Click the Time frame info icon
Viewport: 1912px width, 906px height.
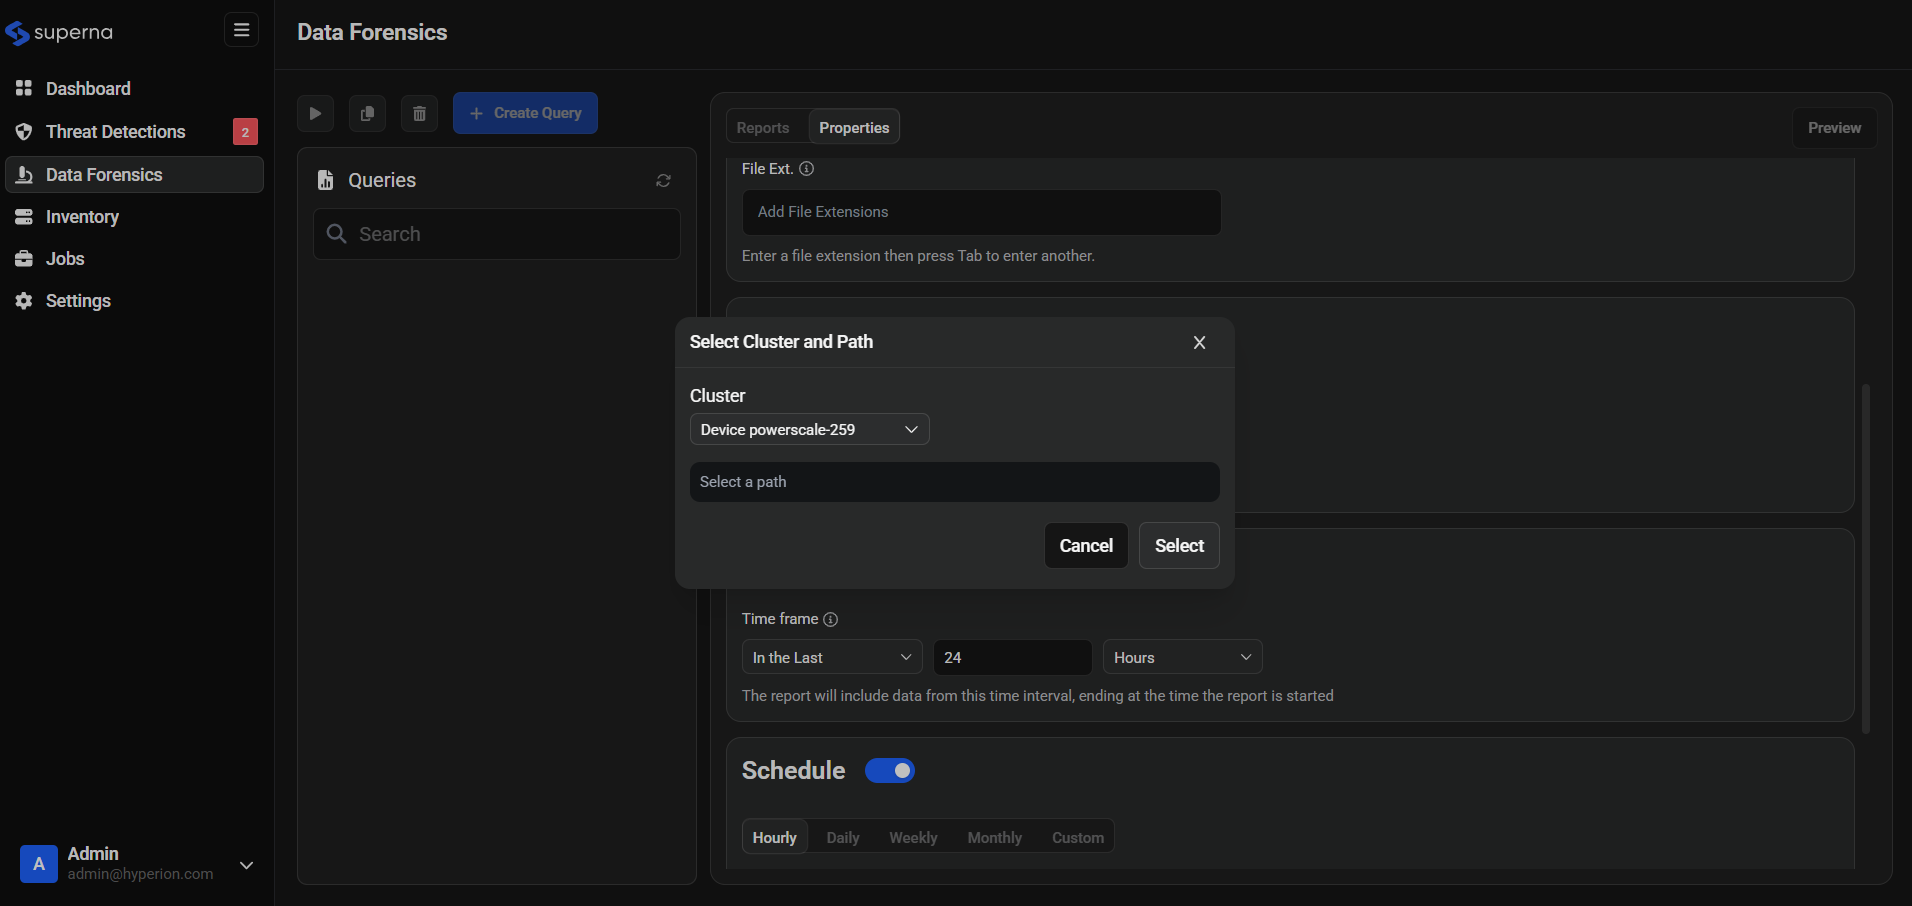pos(830,619)
